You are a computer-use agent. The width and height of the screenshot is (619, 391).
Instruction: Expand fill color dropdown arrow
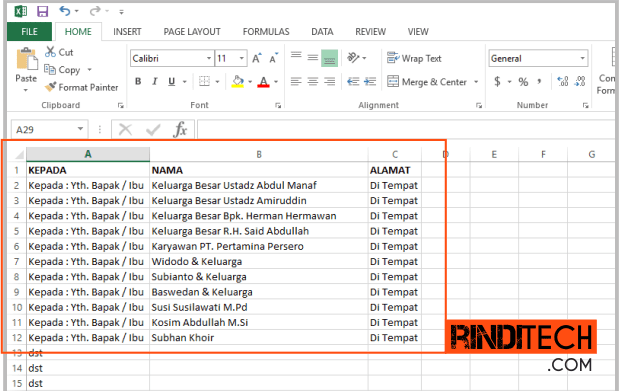(x=250, y=82)
